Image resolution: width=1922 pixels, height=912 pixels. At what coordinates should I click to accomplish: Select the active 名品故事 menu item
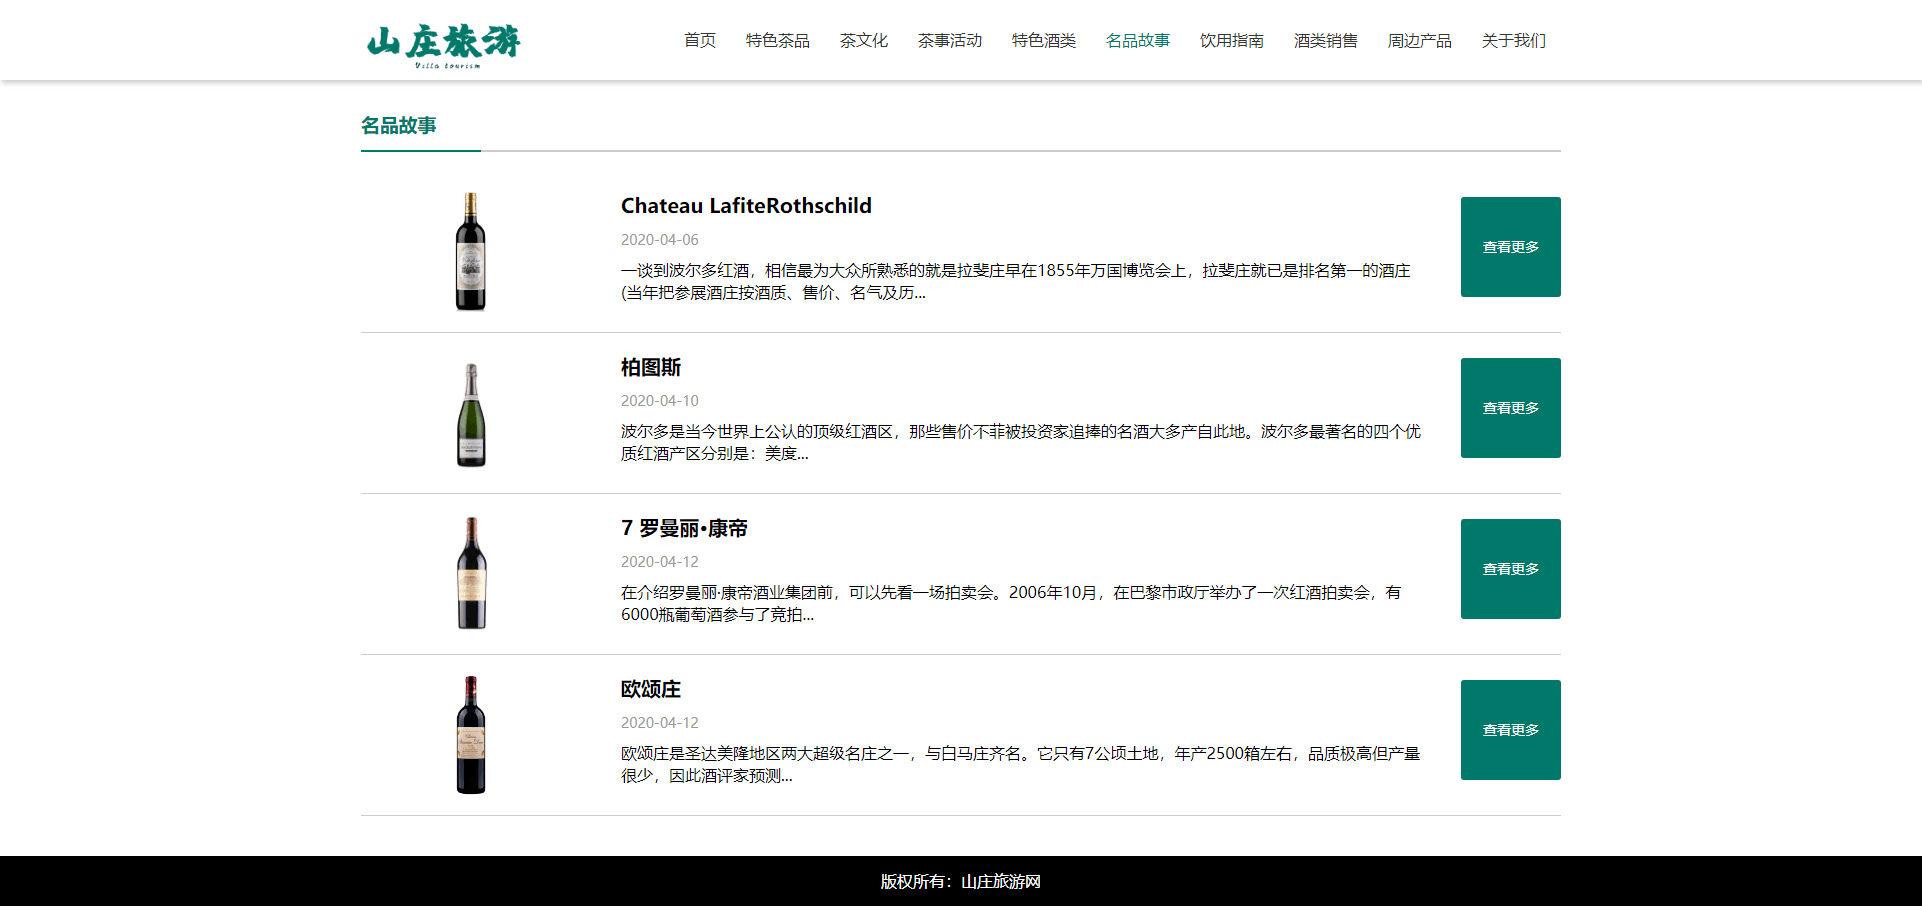pyautogui.click(x=1138, y=41)
